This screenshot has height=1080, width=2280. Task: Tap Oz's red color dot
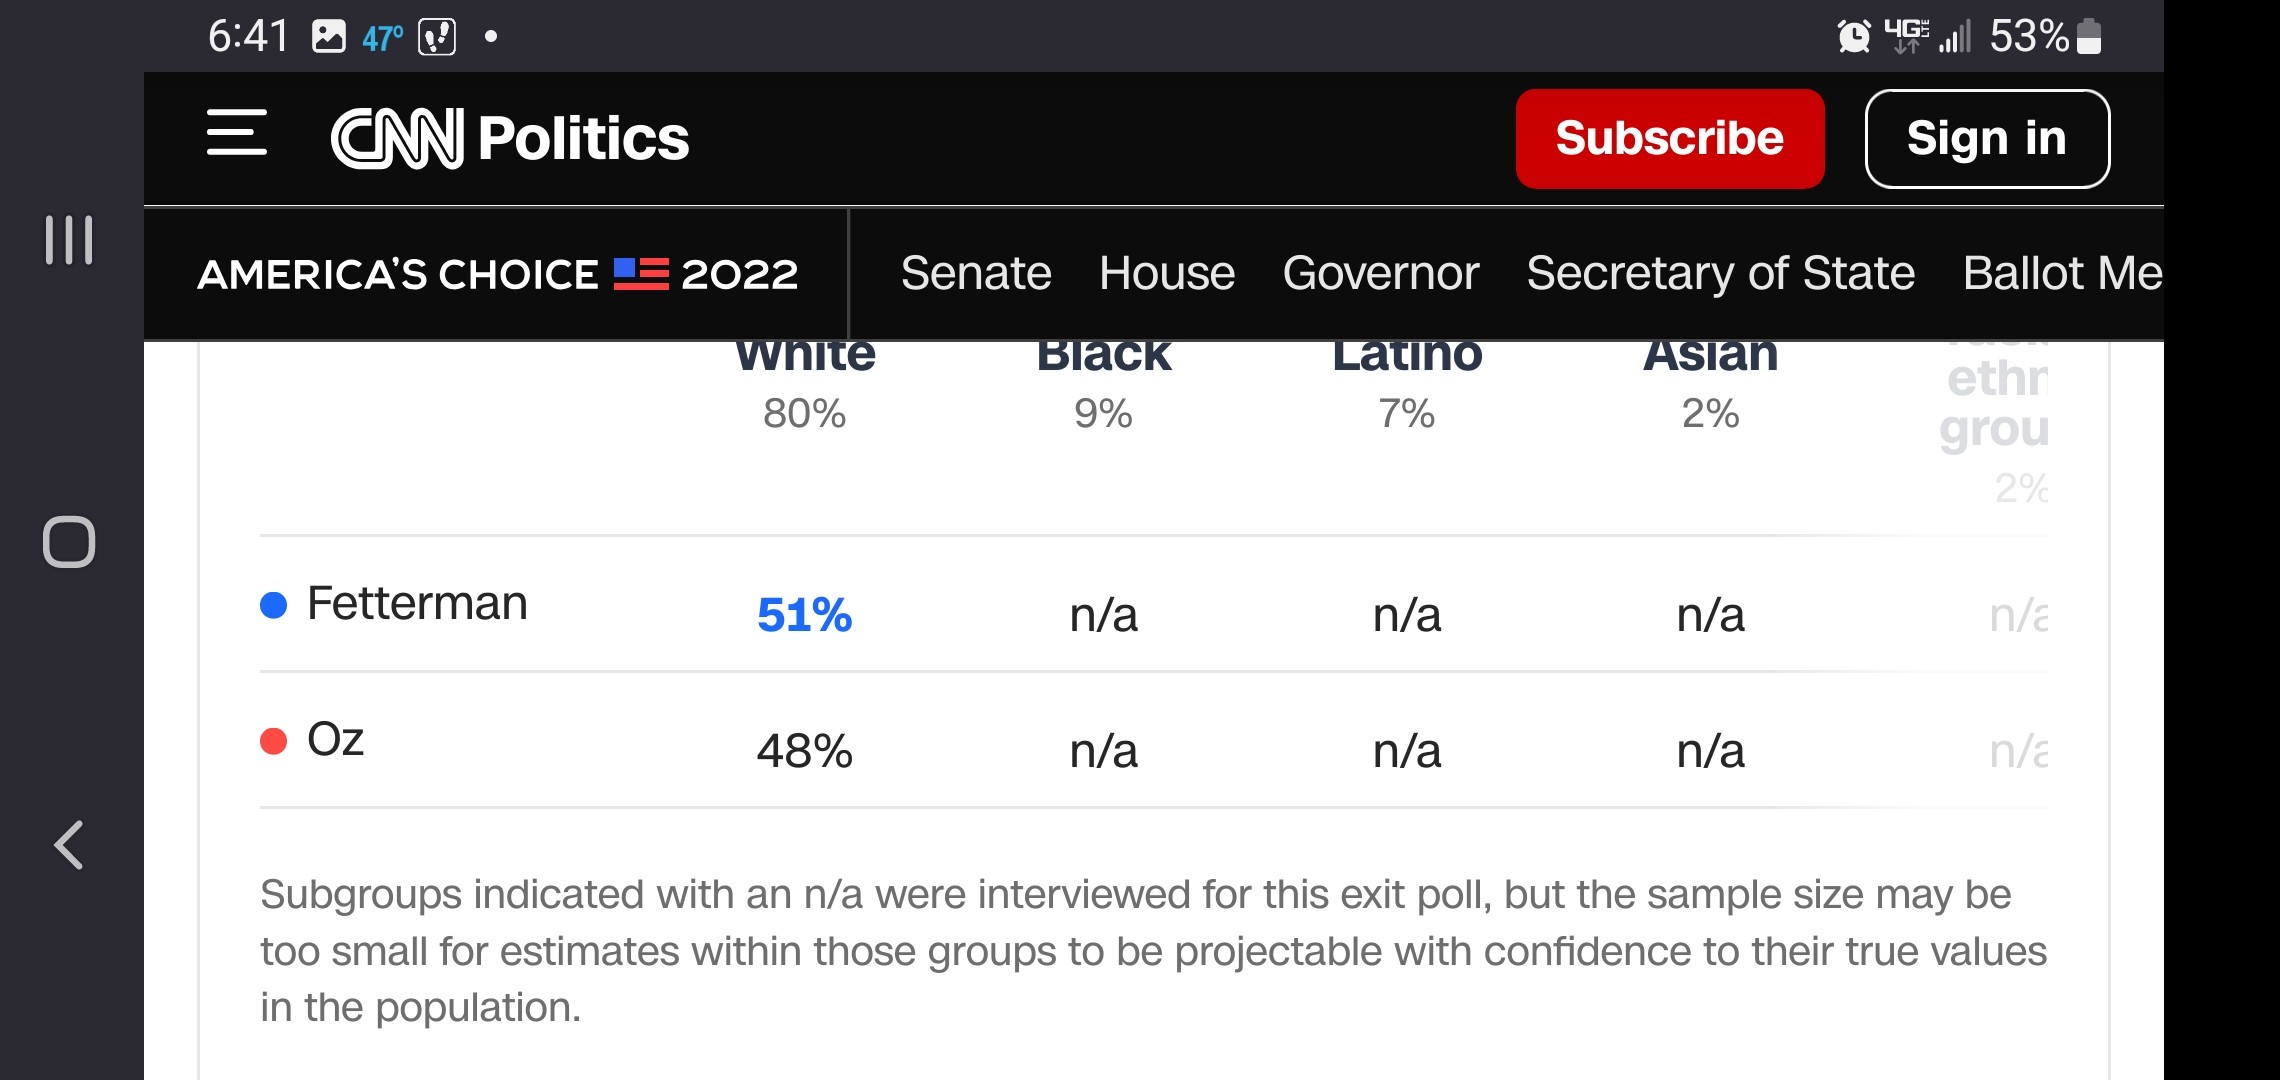(273, 741)
